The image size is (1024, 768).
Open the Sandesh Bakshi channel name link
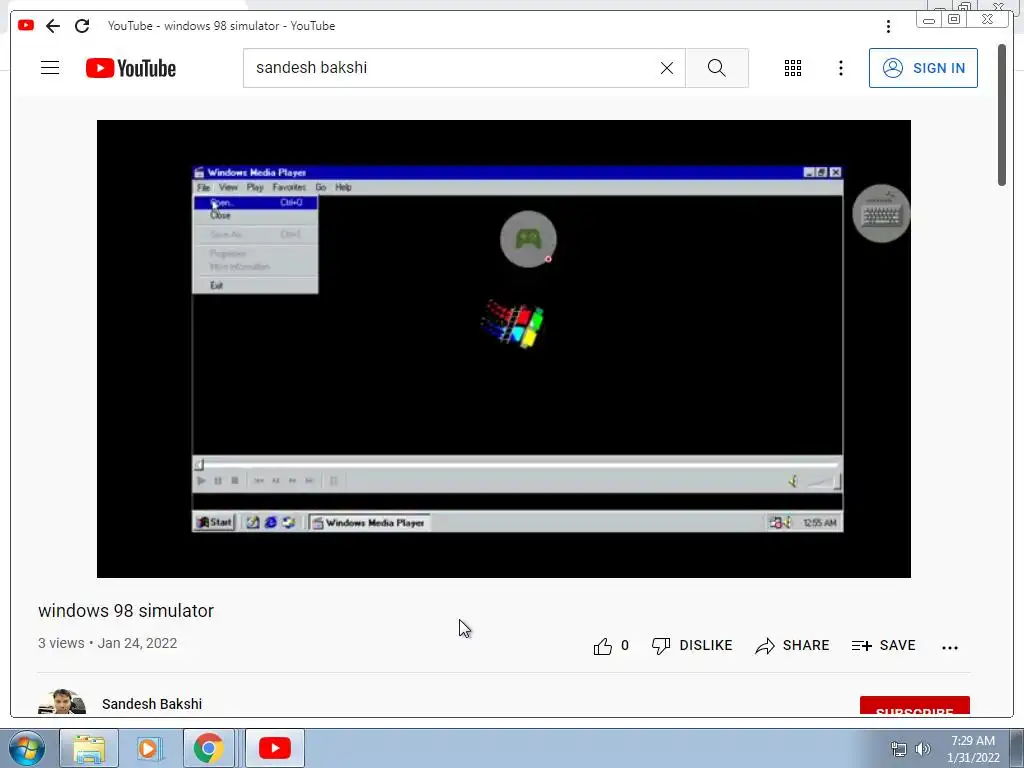tap(152, 704)
